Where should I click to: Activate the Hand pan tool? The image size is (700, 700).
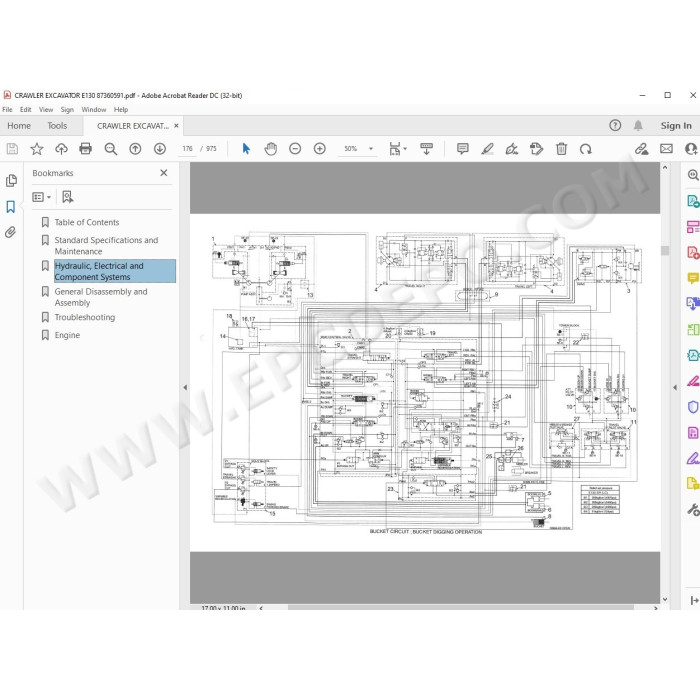pos(271,149)
